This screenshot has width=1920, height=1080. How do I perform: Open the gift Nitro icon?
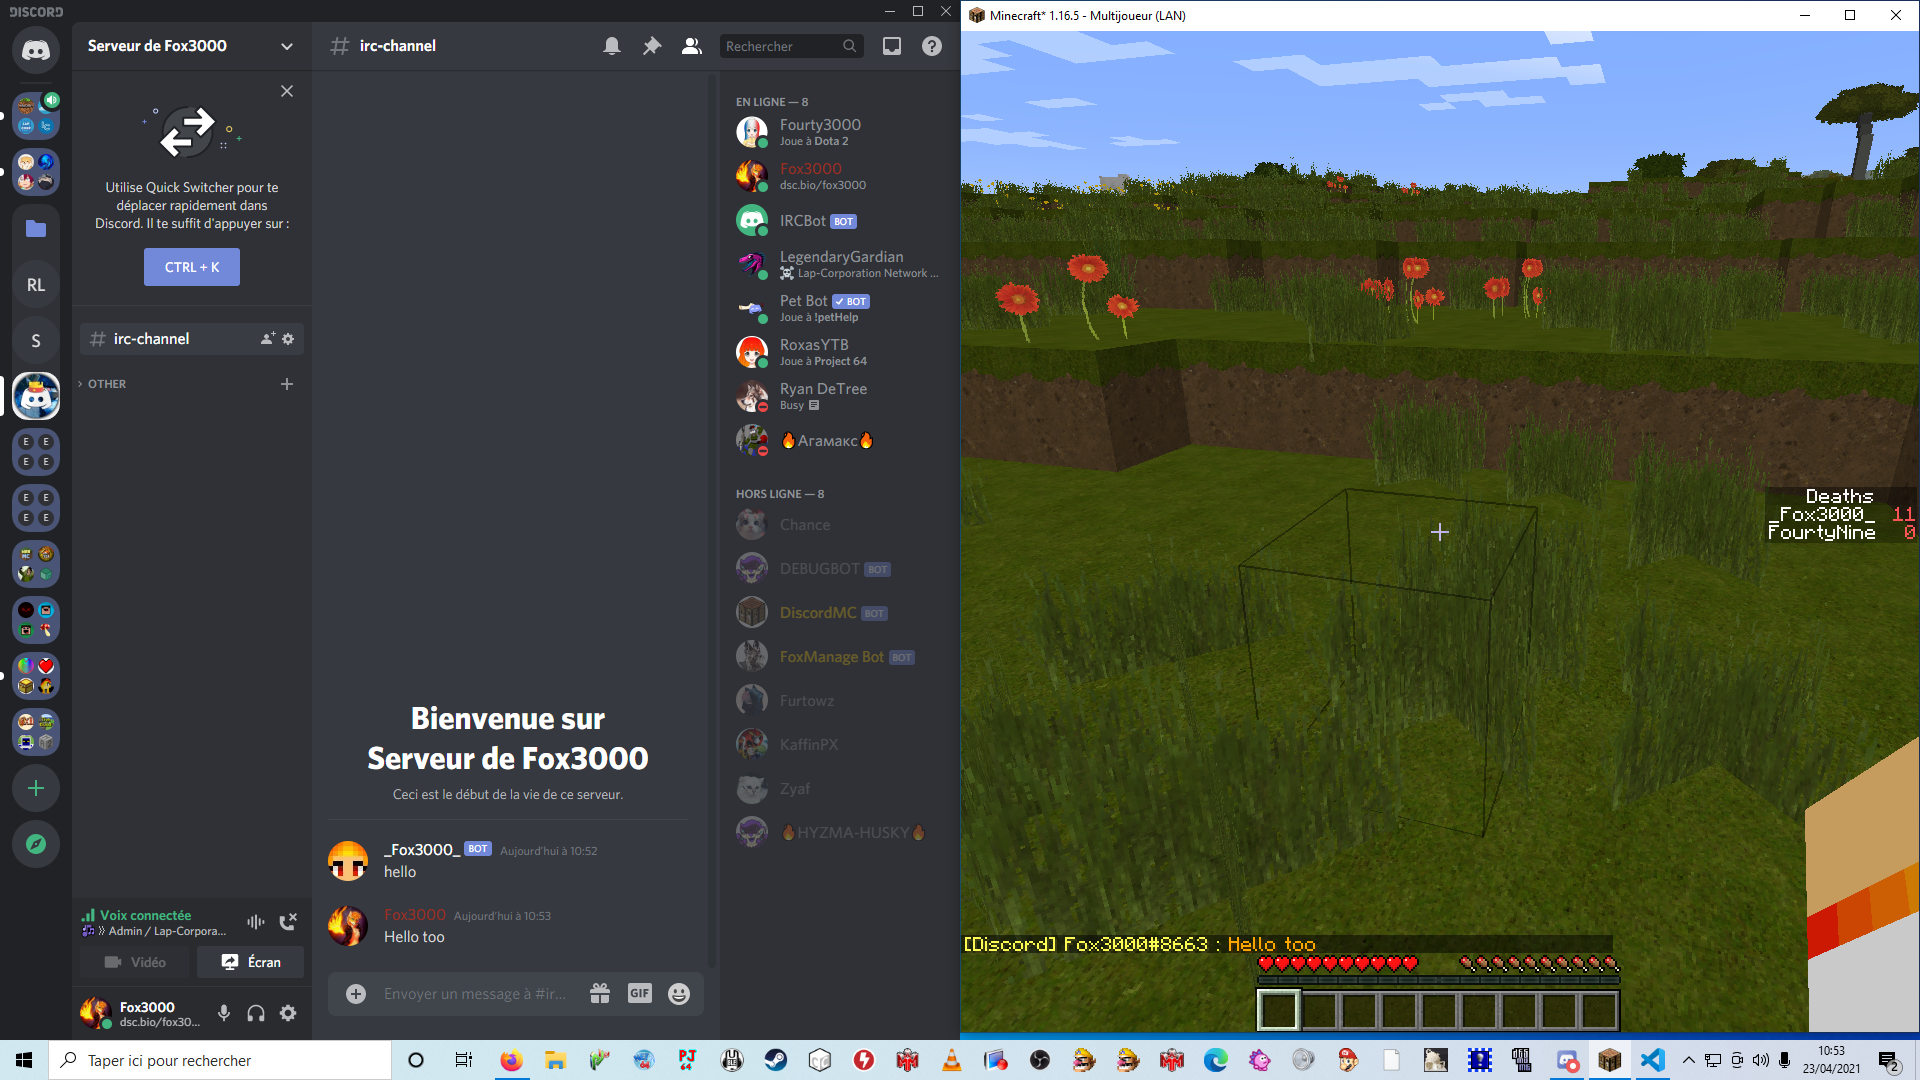click(600, 993)
